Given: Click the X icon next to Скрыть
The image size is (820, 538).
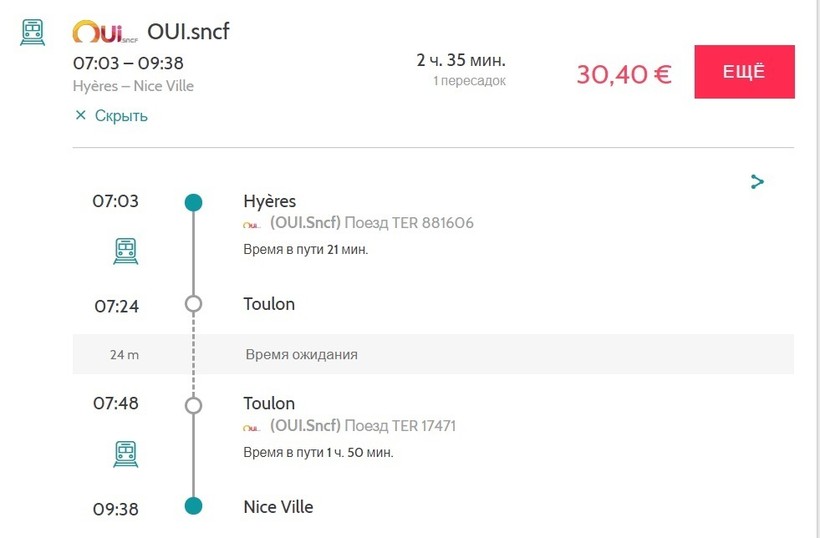Looking at the screenshot, I should (x=81, y=116).
